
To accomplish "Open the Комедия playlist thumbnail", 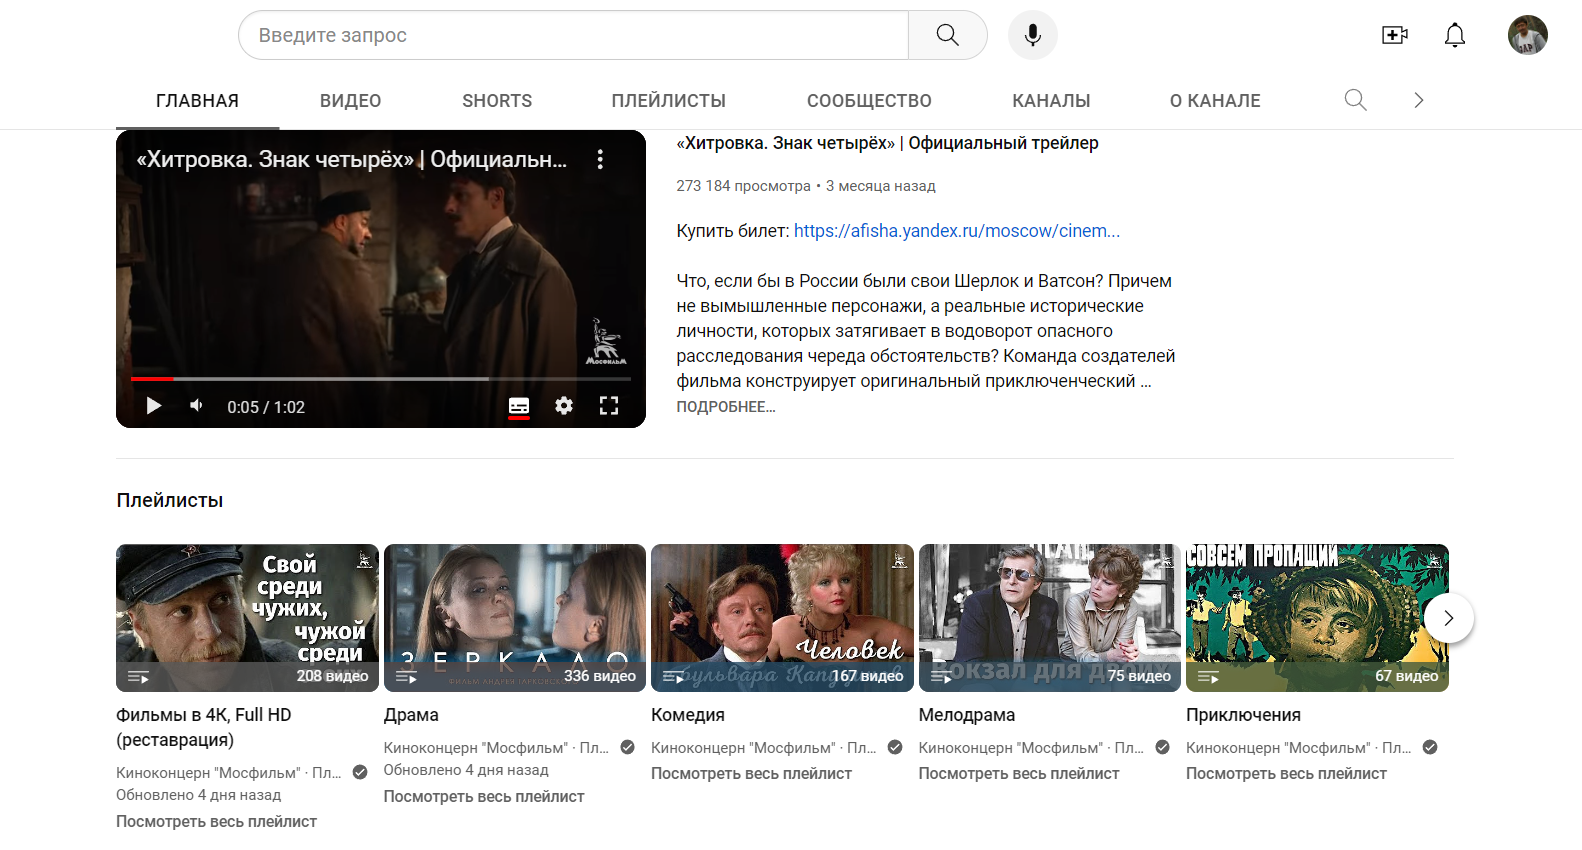I will click(782, 618).
